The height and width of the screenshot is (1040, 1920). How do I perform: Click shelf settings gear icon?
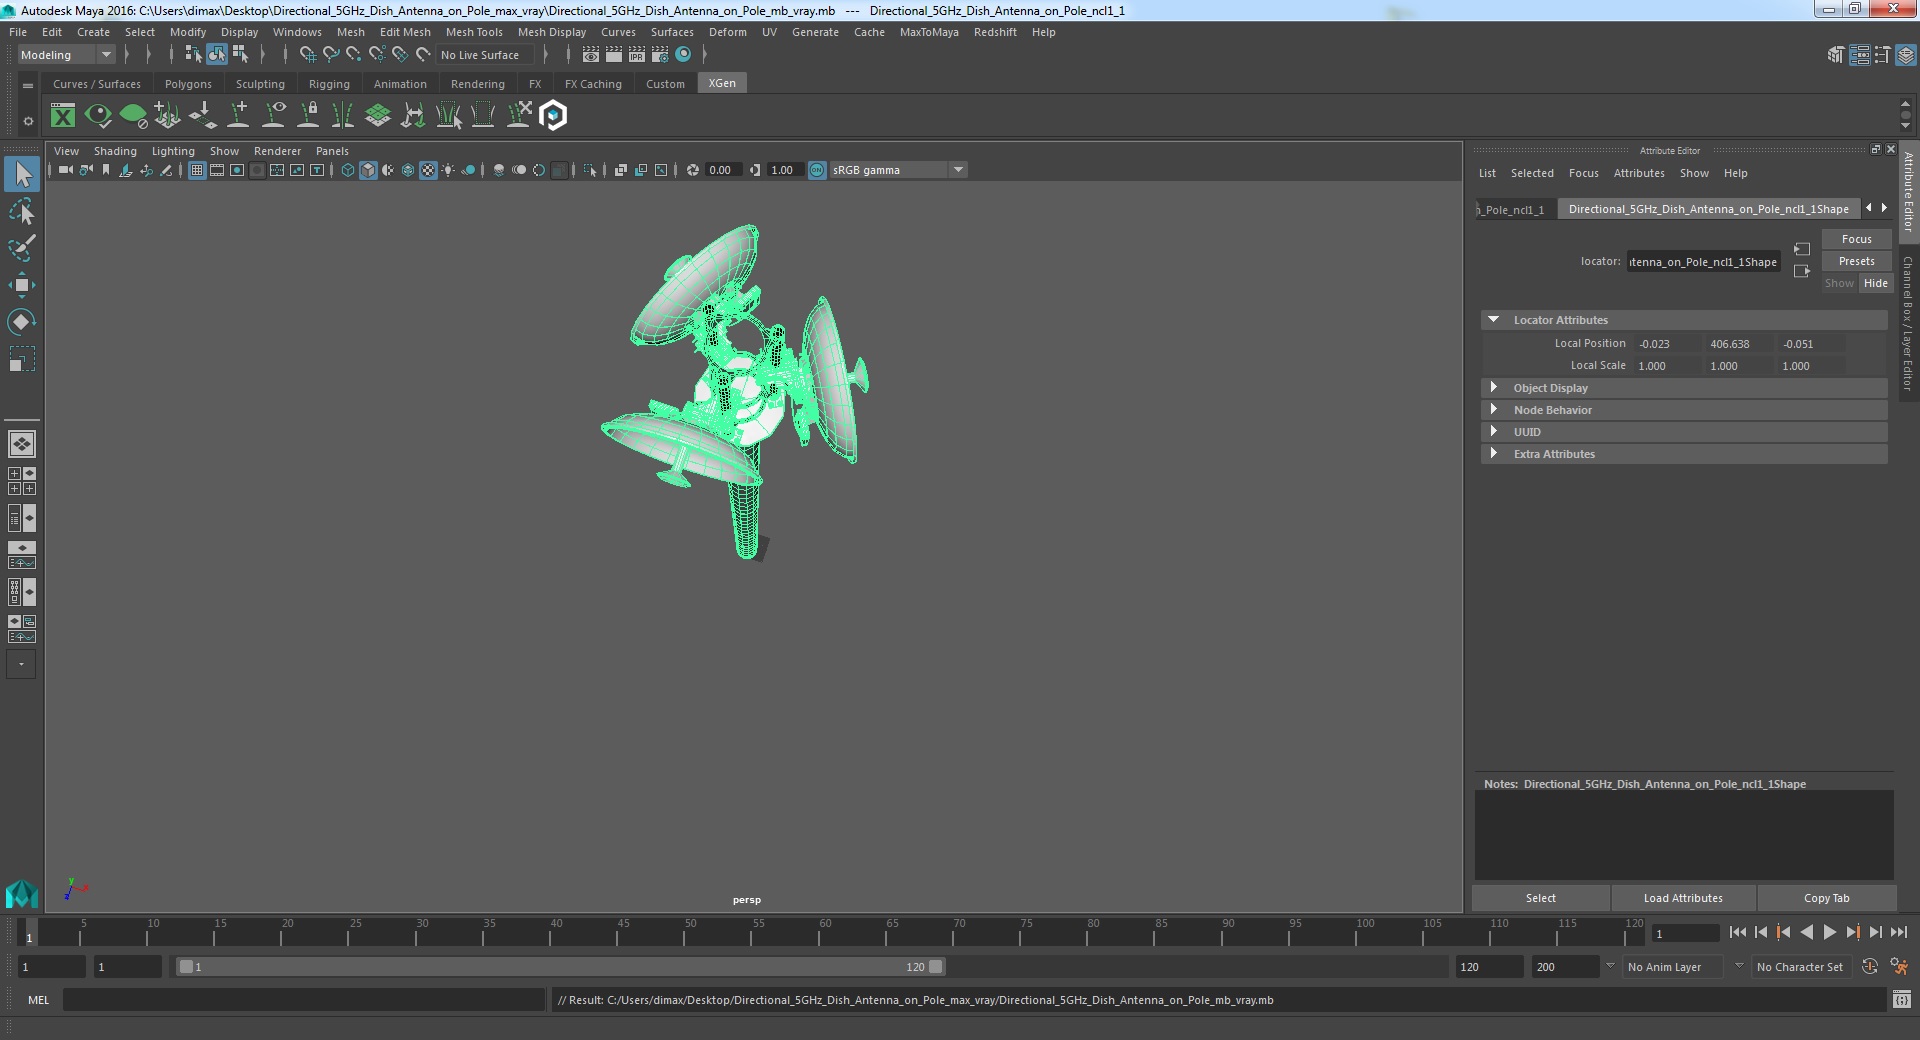[x=28, y=121]
